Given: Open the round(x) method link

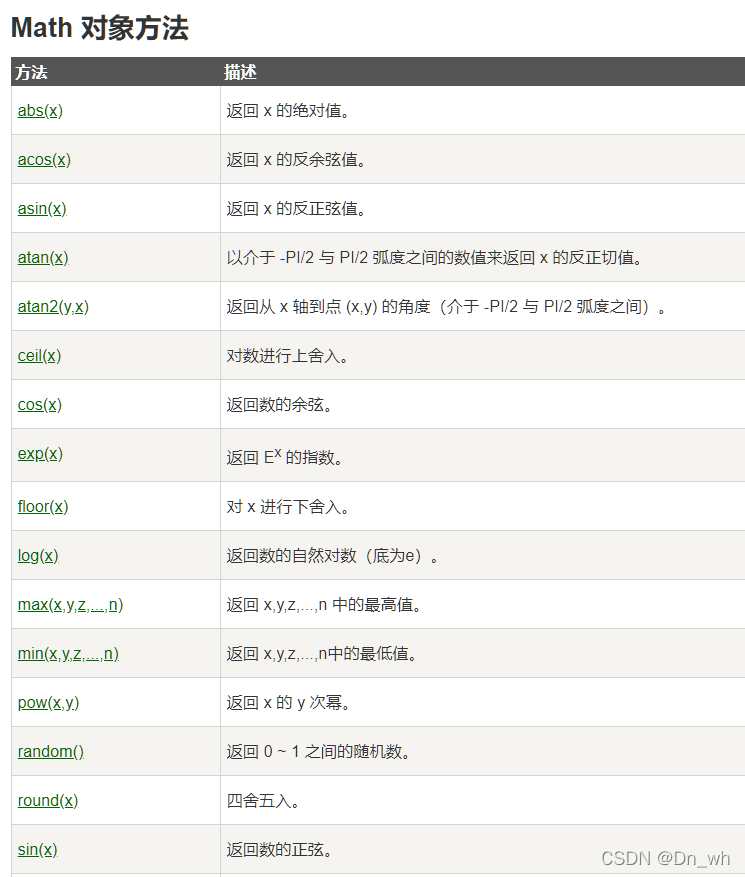Looking at the screenshot, I should click(x=48, y=801).
